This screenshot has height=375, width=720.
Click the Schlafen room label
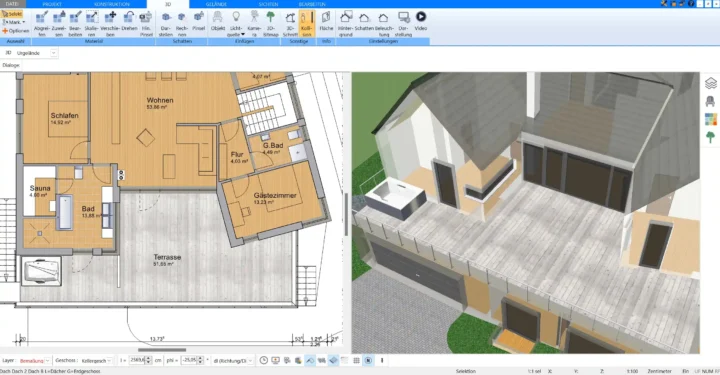point(64,116)
